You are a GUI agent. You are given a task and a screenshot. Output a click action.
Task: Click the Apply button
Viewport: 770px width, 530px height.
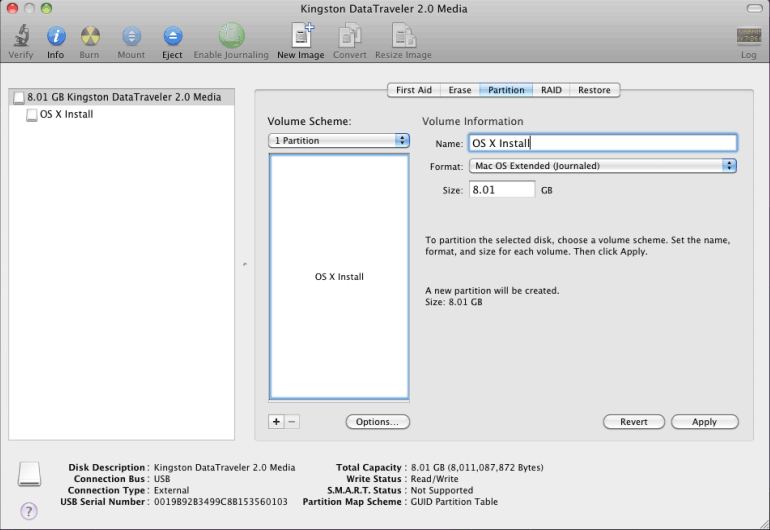tap(705, 421)
